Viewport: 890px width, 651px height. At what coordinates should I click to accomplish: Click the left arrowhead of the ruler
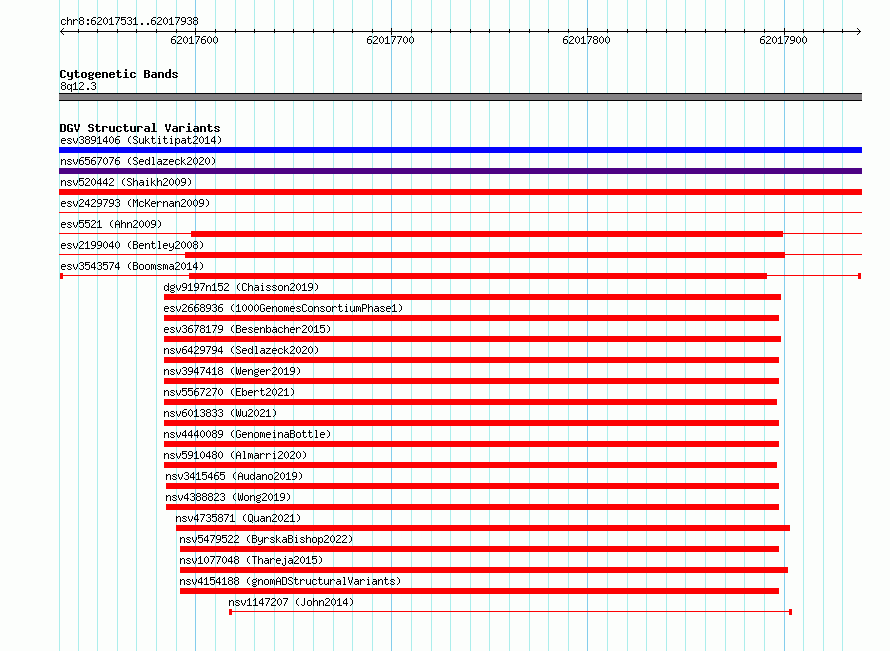62,32
